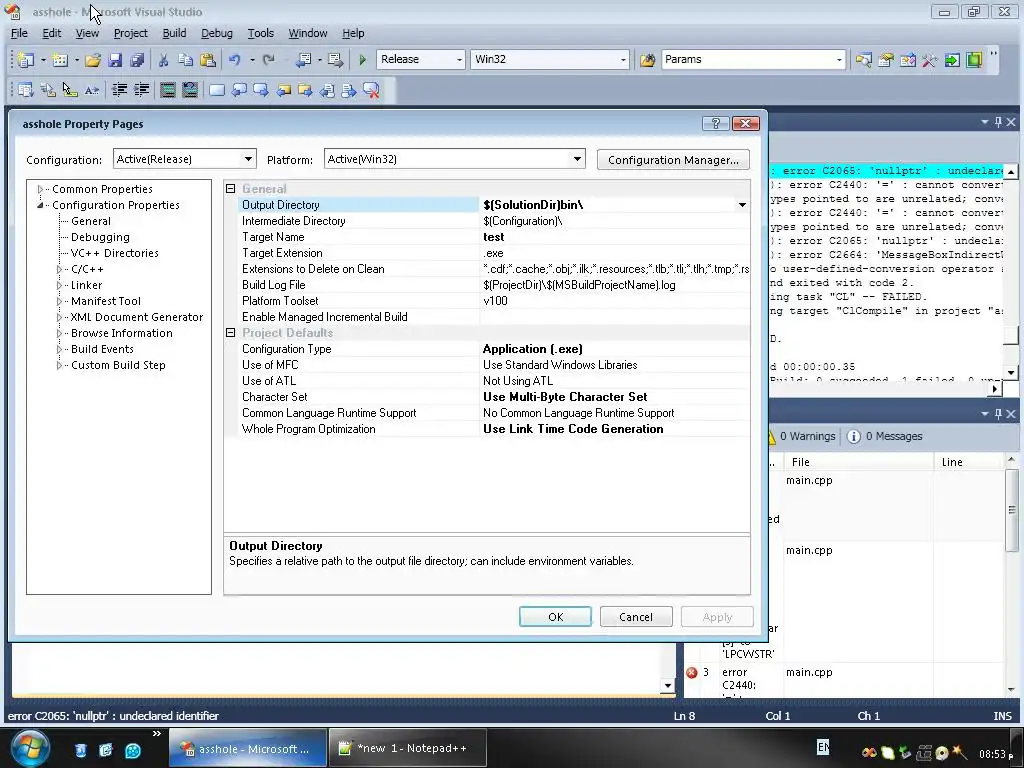Open the Tools menu
This screenshot has height=768, width=1024.
tap(261, 33)
